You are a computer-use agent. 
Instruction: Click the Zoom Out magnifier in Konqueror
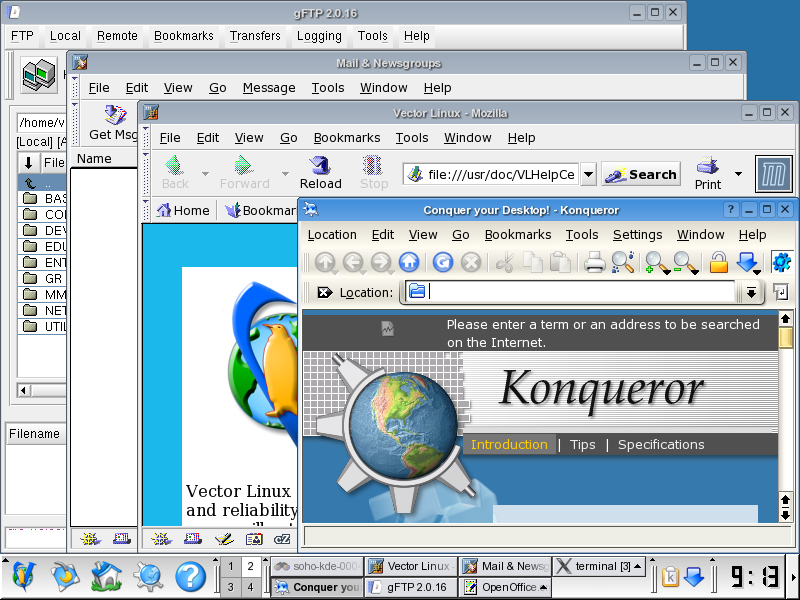684,263
